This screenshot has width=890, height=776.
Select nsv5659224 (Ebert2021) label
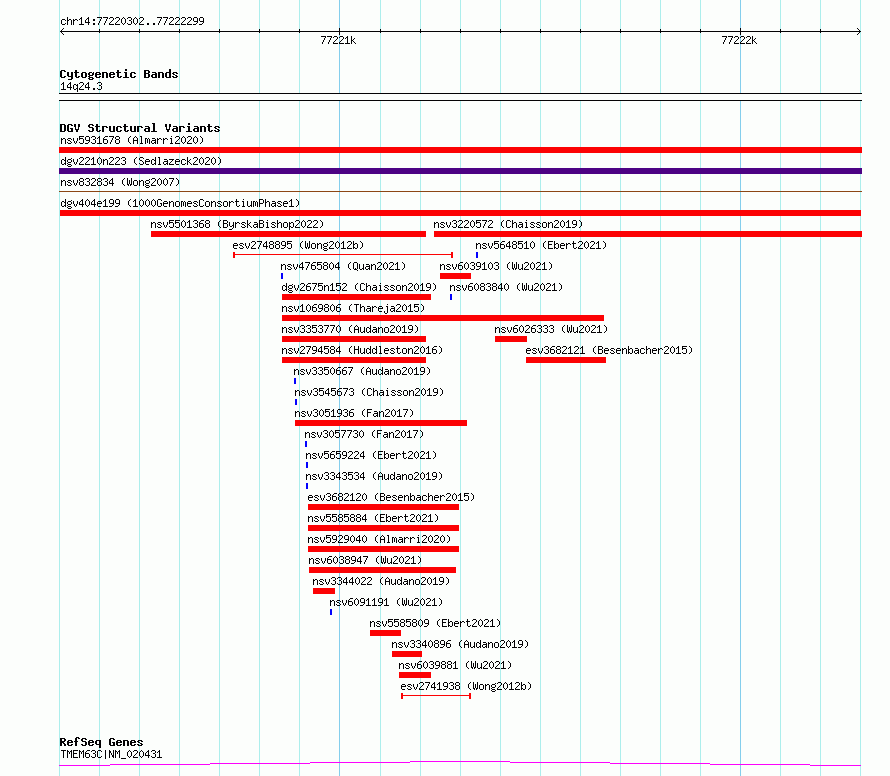tap(371, 455)
